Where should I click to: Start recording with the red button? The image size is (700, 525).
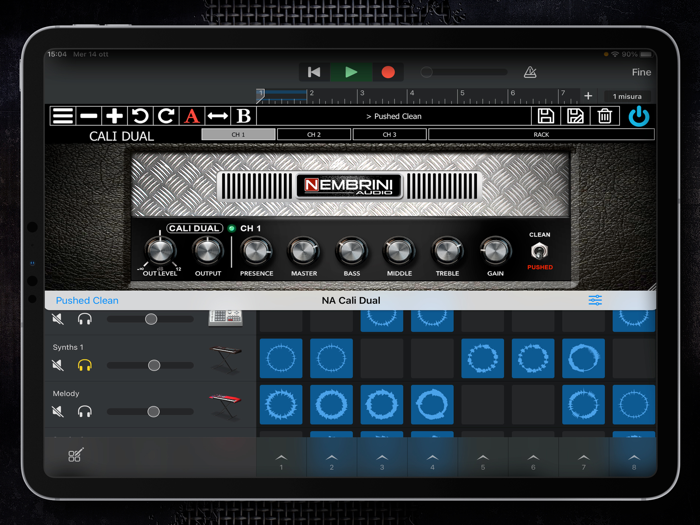388,72
